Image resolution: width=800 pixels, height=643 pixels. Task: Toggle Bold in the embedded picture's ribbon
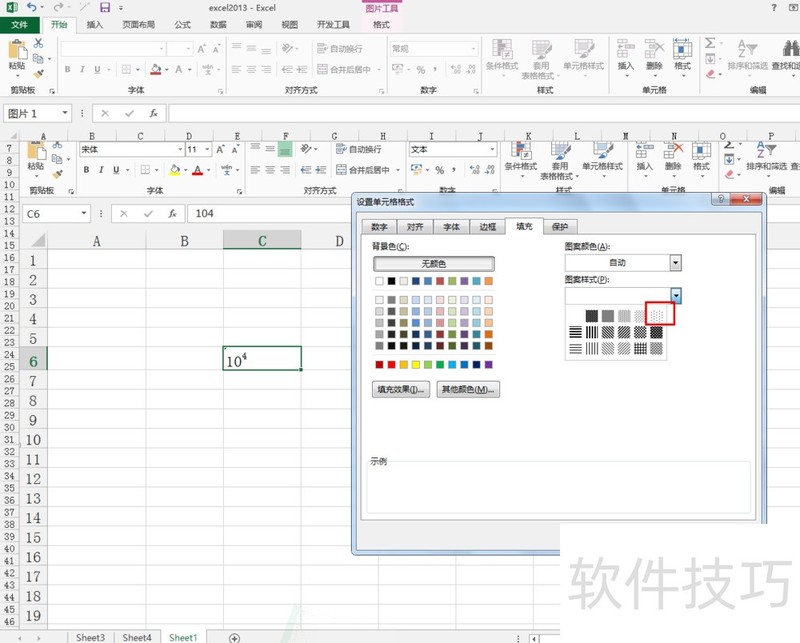pos(86,170)
